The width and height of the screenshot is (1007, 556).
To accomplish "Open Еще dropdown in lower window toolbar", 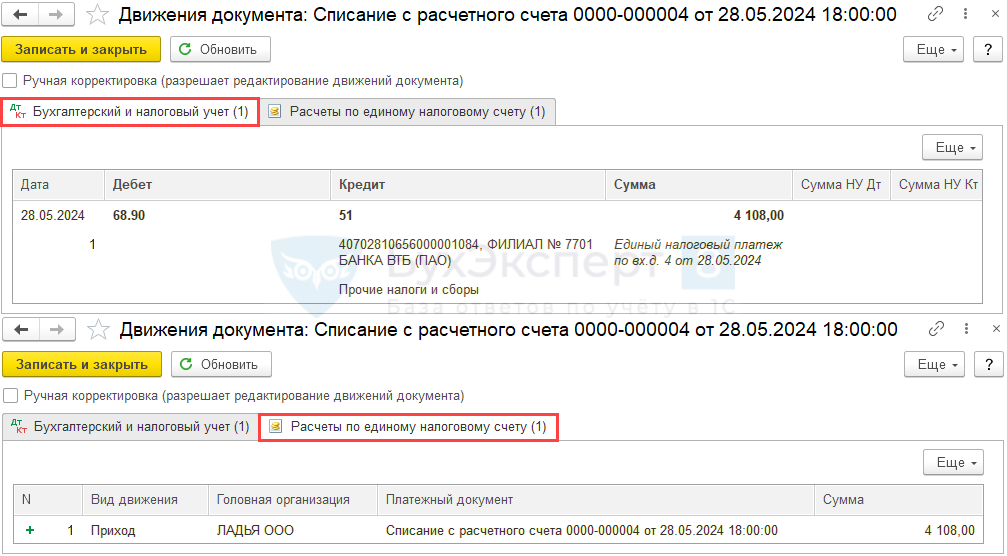I will [x=934, y=365].
